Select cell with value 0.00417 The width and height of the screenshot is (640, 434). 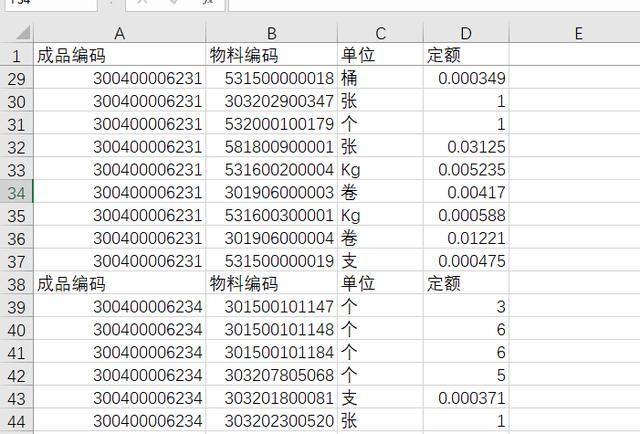tap(466, 192)
